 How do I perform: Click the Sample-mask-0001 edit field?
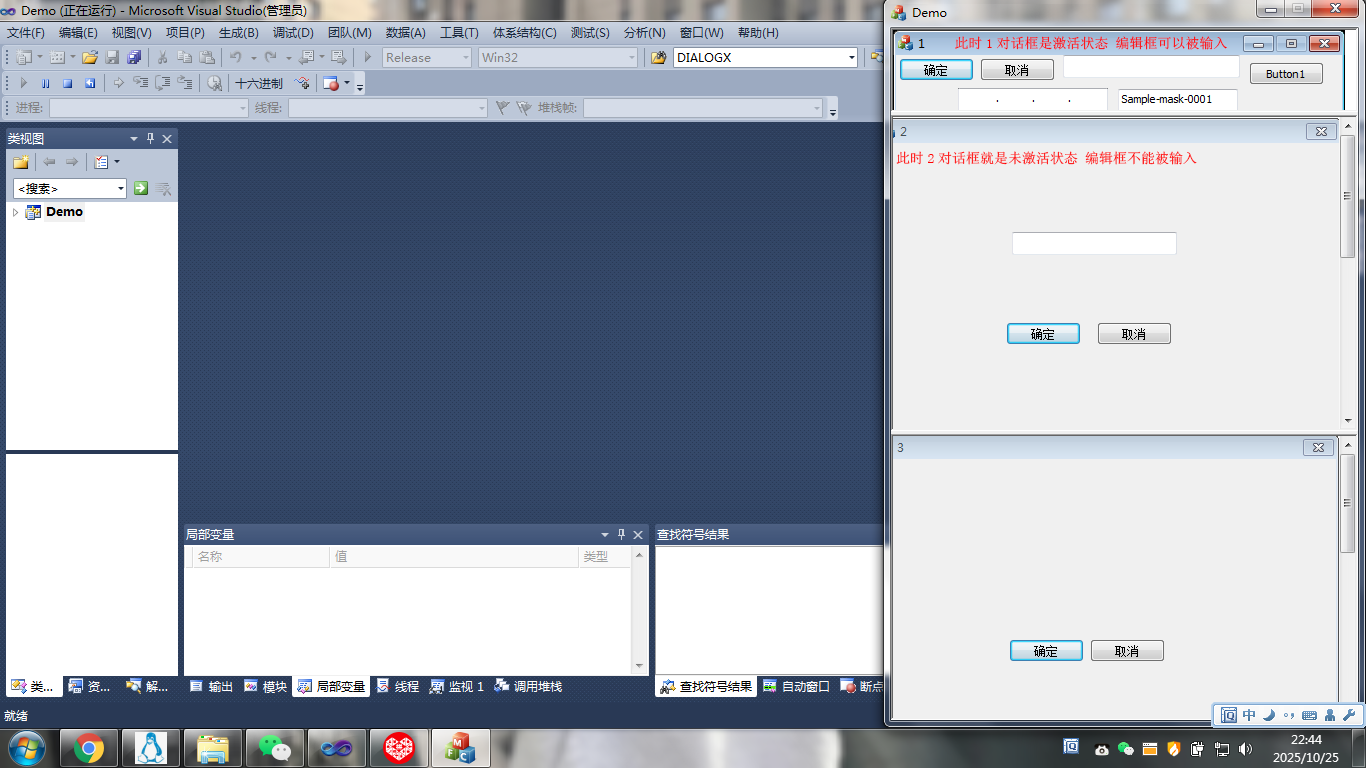1178,99
